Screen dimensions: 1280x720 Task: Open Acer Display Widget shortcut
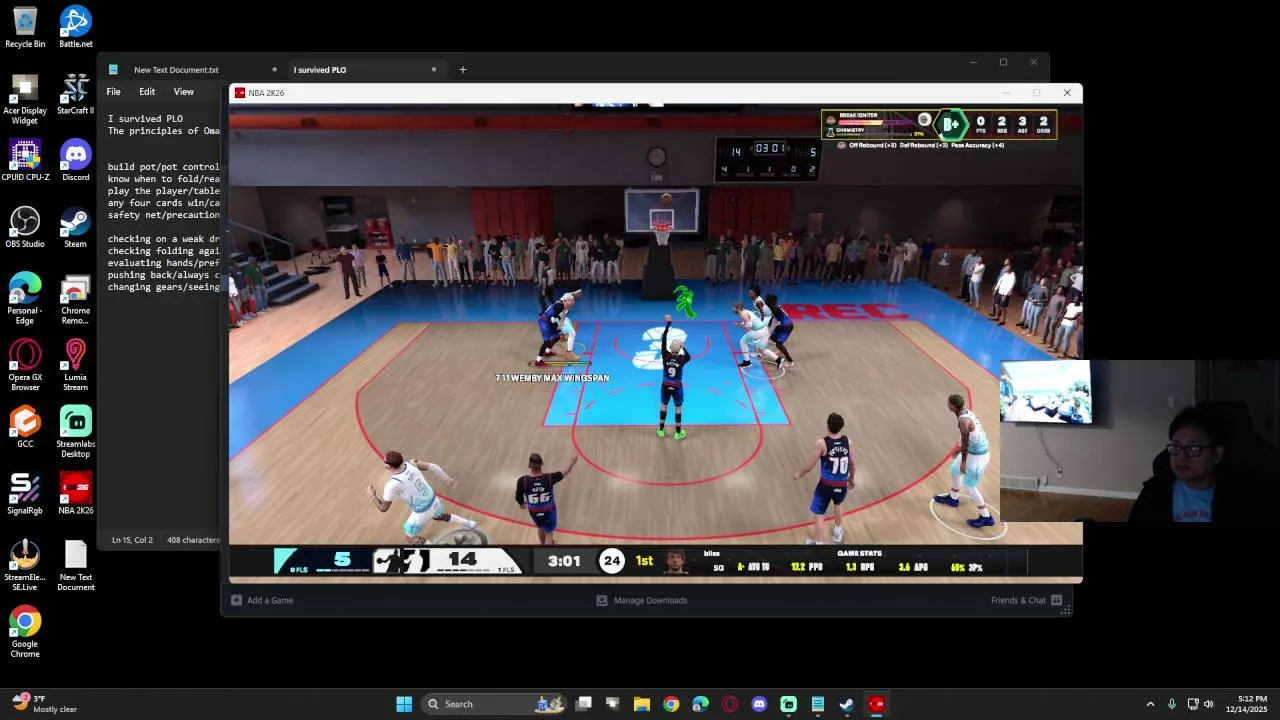click(25, 99)
